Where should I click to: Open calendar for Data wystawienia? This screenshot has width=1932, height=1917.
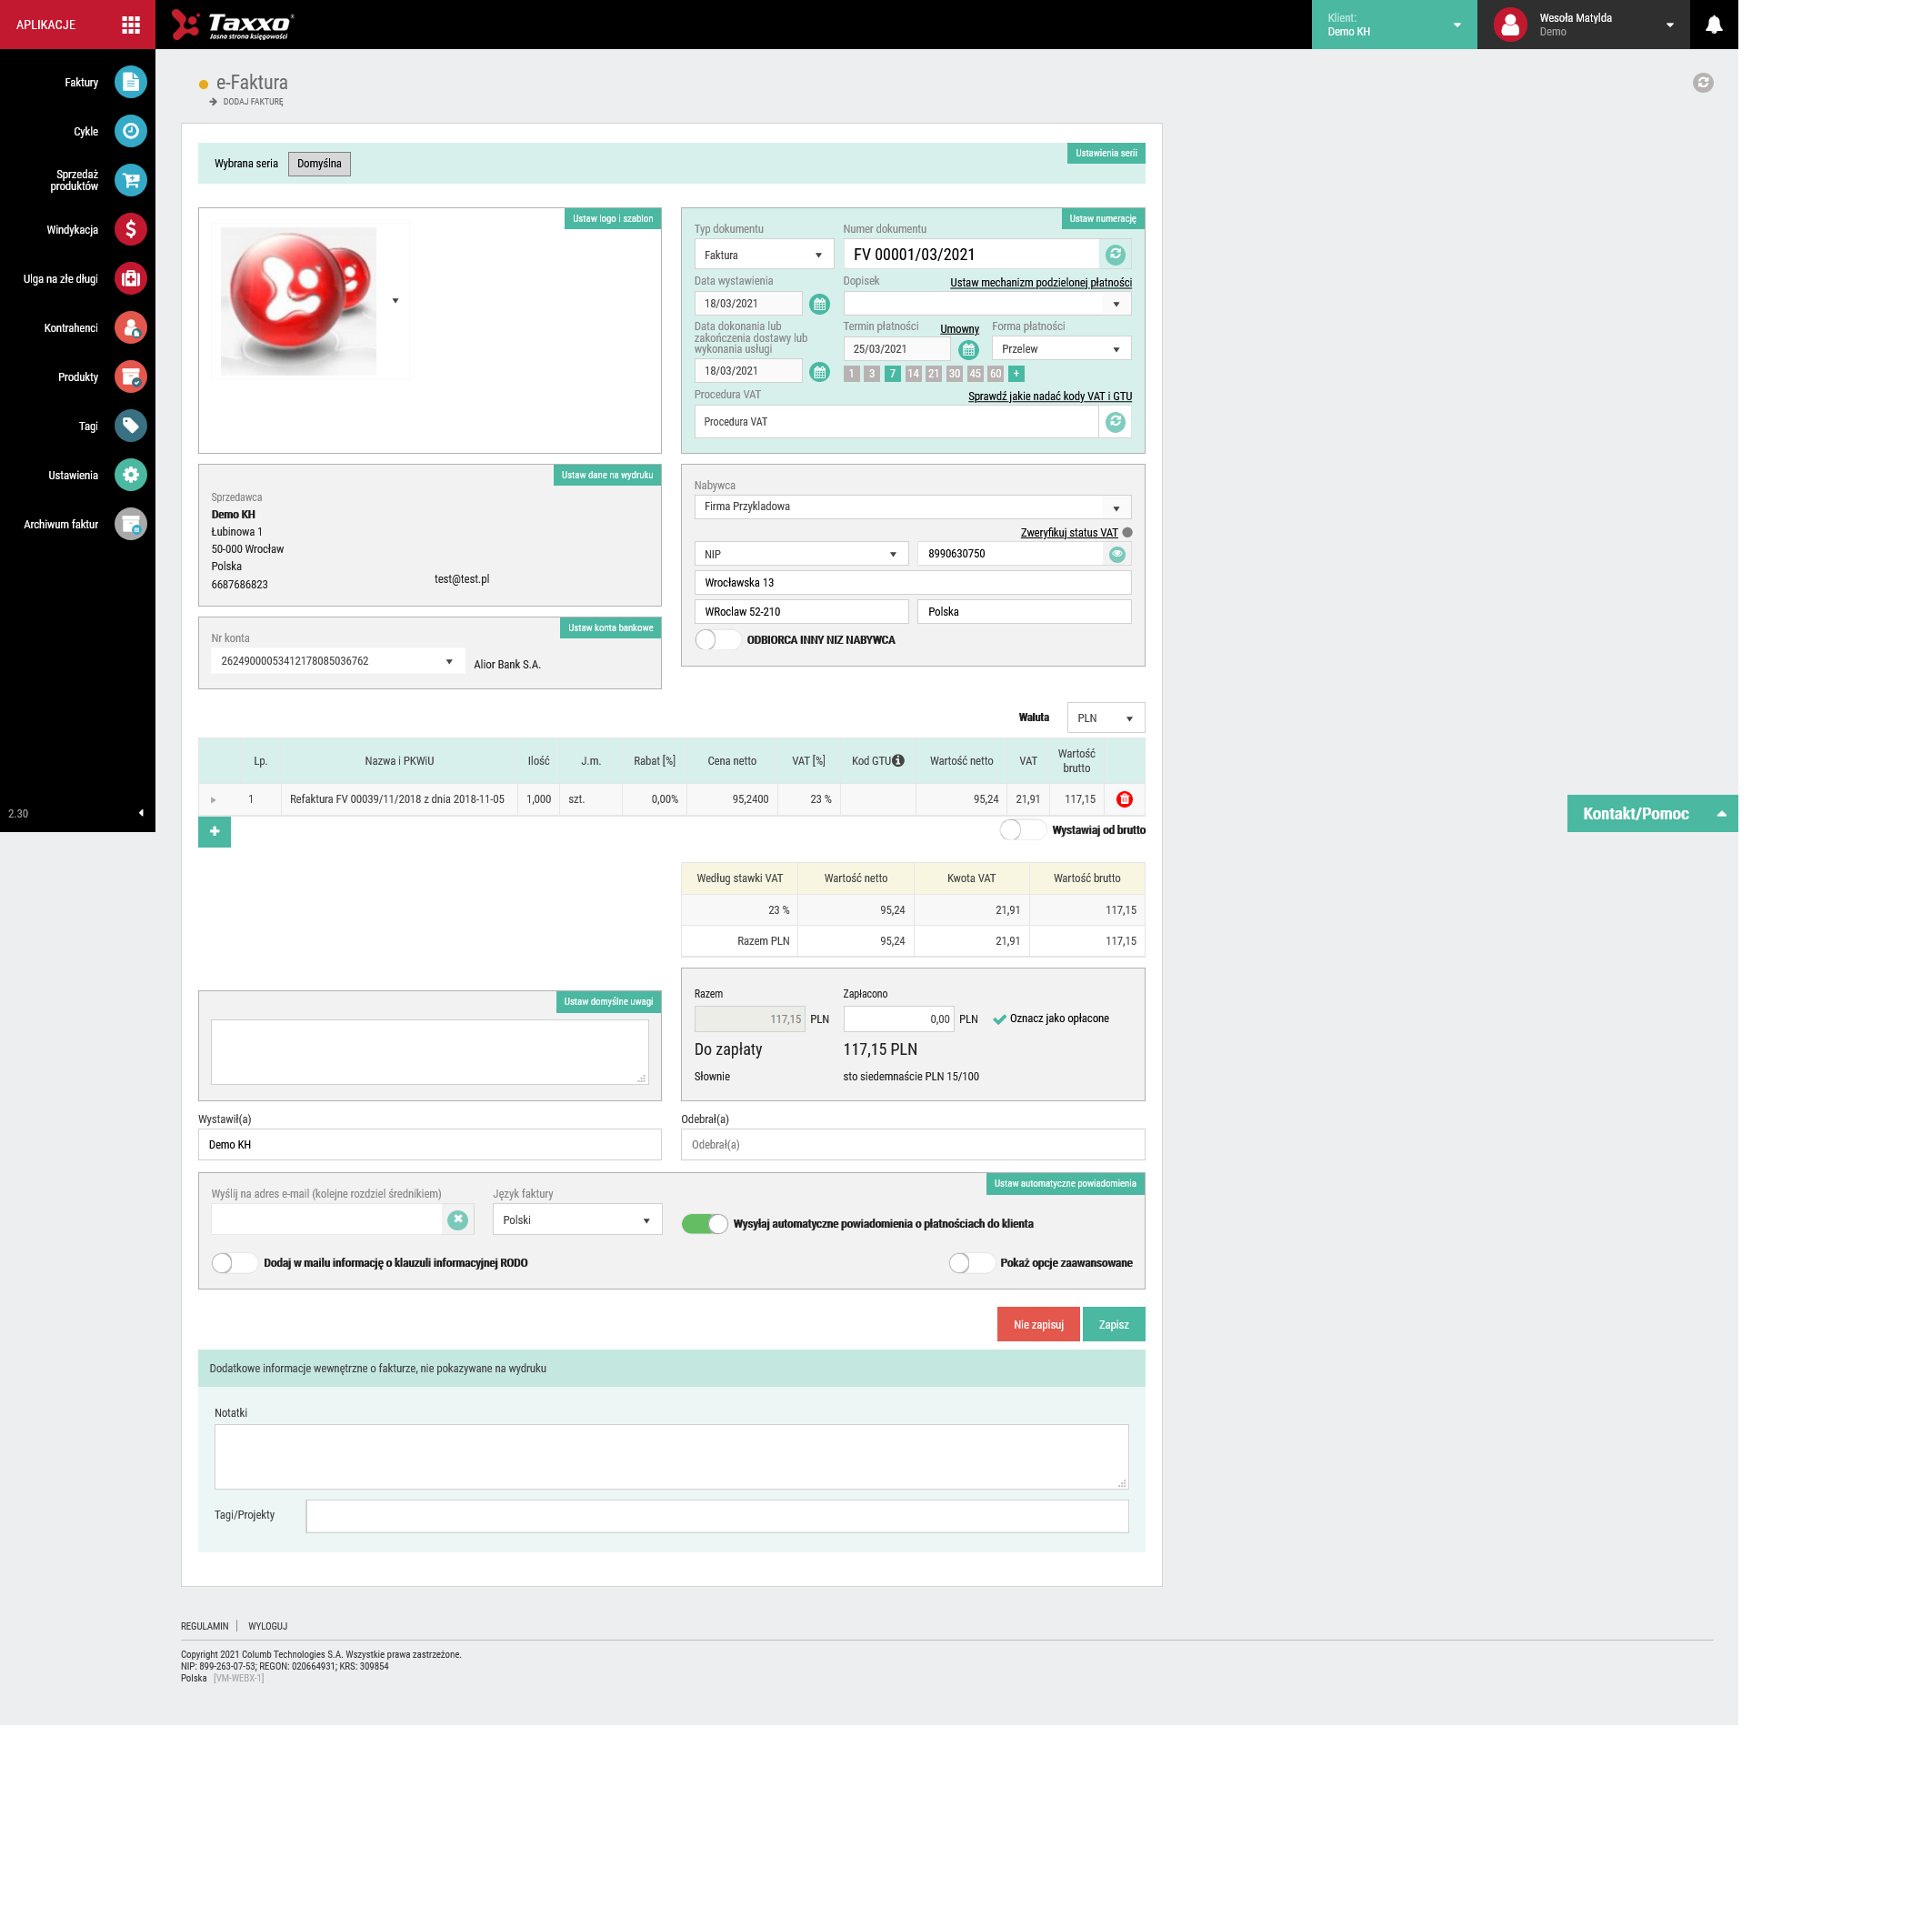coord(819,304)
